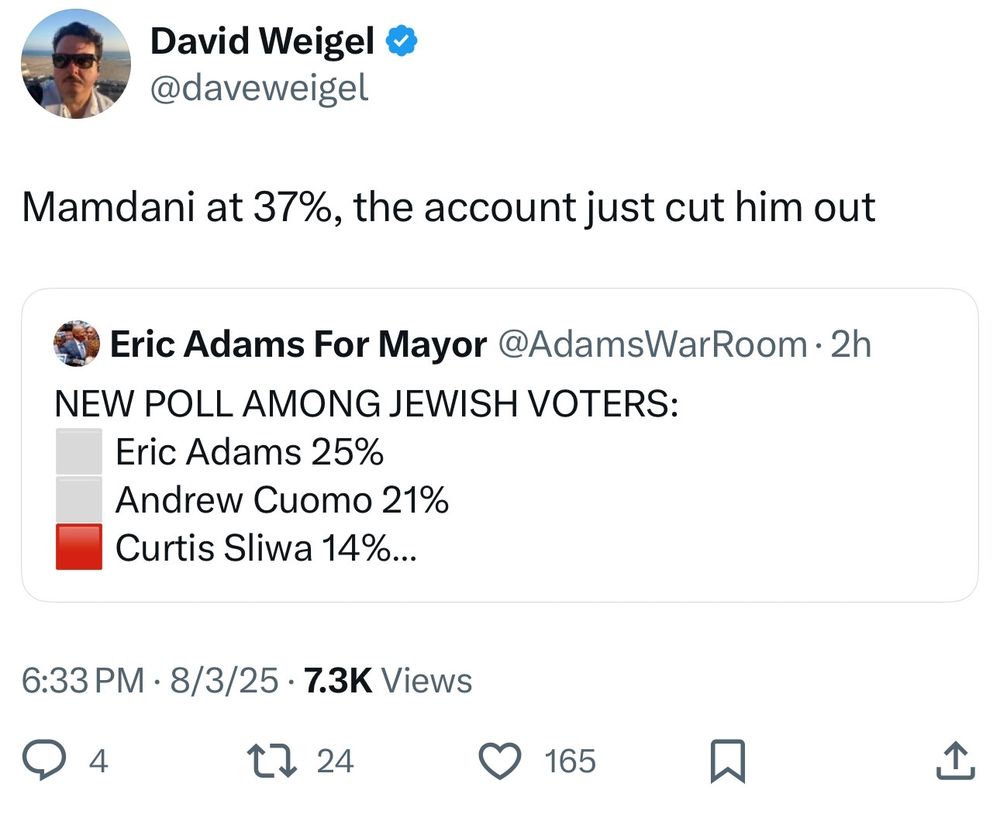Open the share upload icon
1000x819 pixels.
coord(955,760)
